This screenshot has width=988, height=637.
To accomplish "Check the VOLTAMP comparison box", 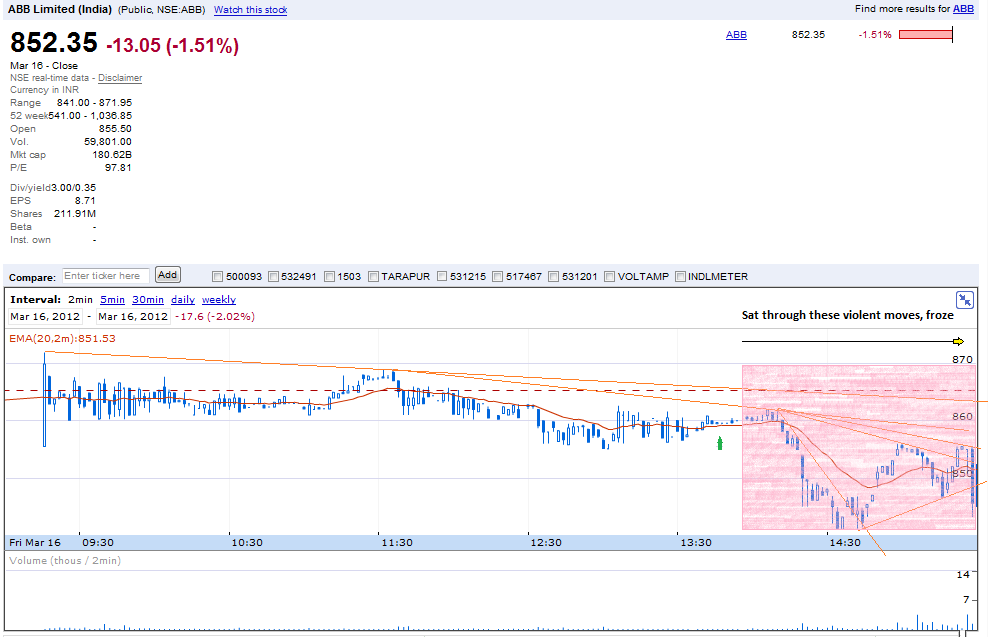I will tap(609, 277).
